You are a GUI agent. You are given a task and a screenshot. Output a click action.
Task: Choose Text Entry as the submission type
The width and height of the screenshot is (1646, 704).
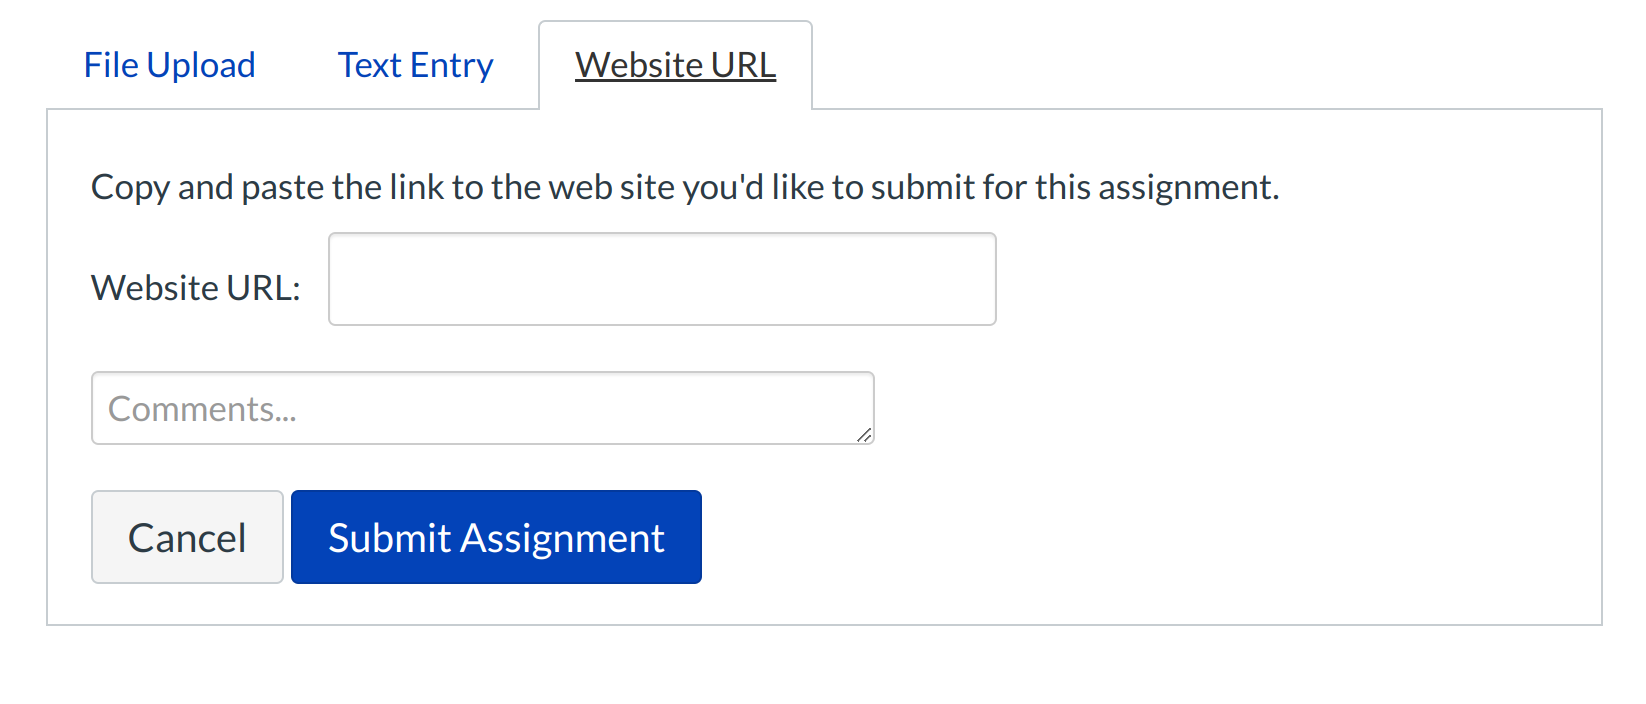[x=415, y=65]
